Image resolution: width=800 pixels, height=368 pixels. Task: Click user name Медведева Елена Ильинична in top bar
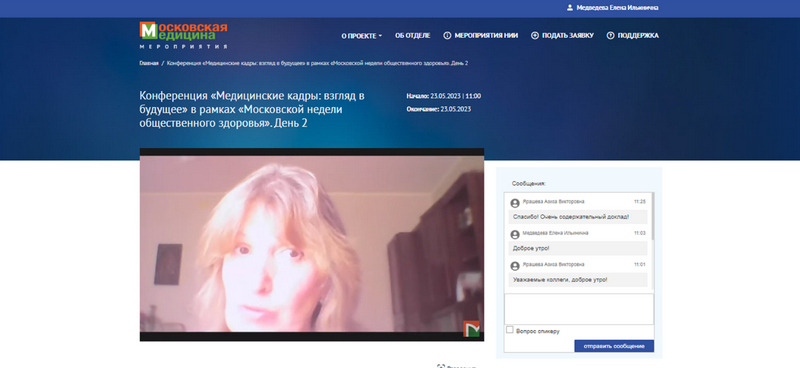[x=617, y=8]
